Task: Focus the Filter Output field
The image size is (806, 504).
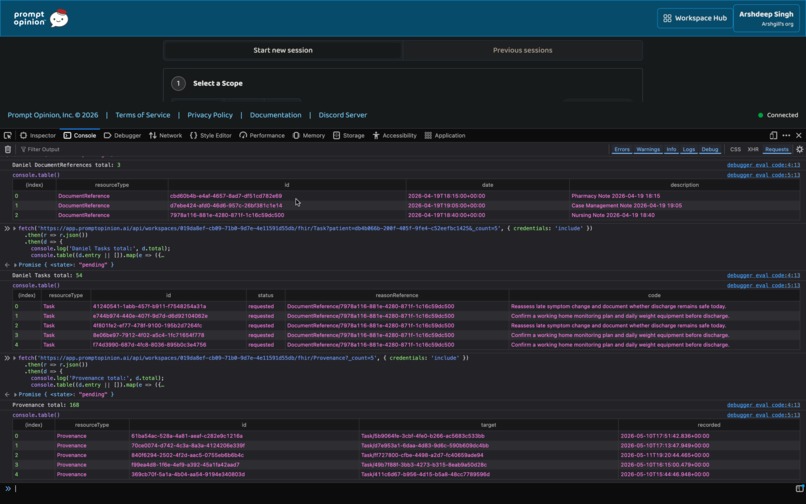Action: pyautogui.click(x=314, y=149)
